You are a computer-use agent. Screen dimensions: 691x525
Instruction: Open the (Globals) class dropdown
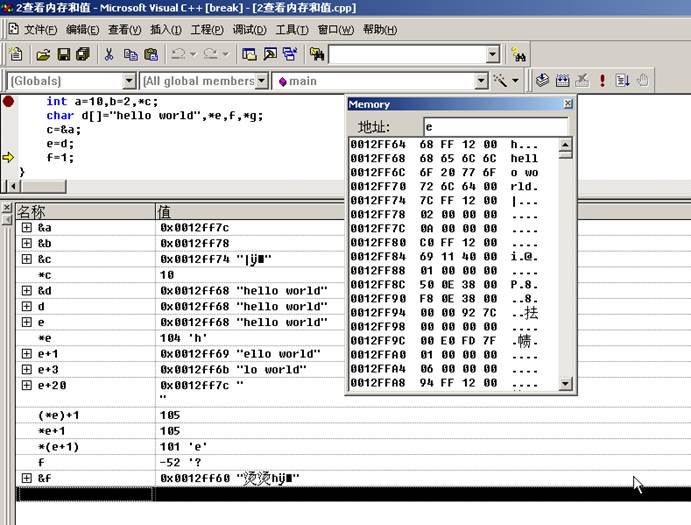click(x=129, y=81)
